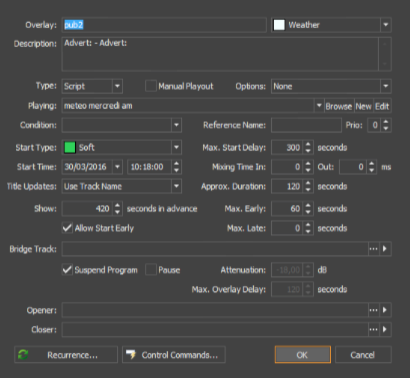410x378 pixels.
Task: Open the Start Type dropdown showing Soft
Action: pos(176,147)
